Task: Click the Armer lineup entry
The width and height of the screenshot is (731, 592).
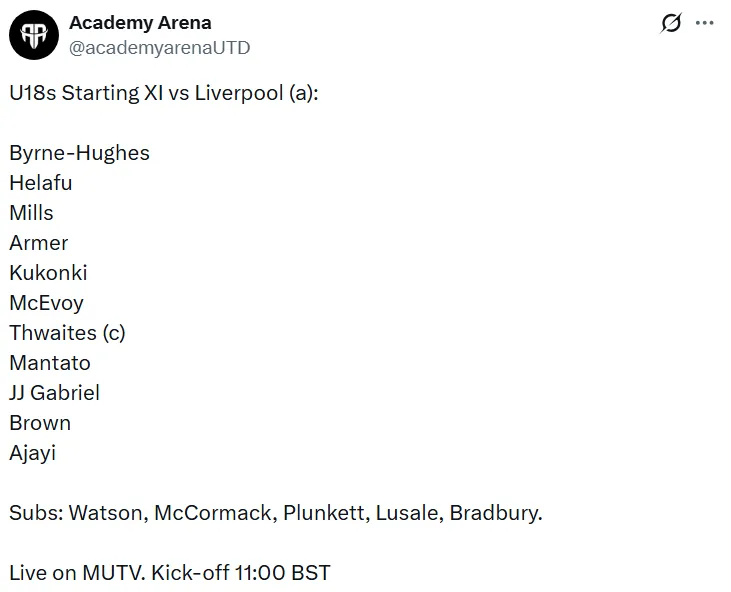Action: [x=39, y=243]
